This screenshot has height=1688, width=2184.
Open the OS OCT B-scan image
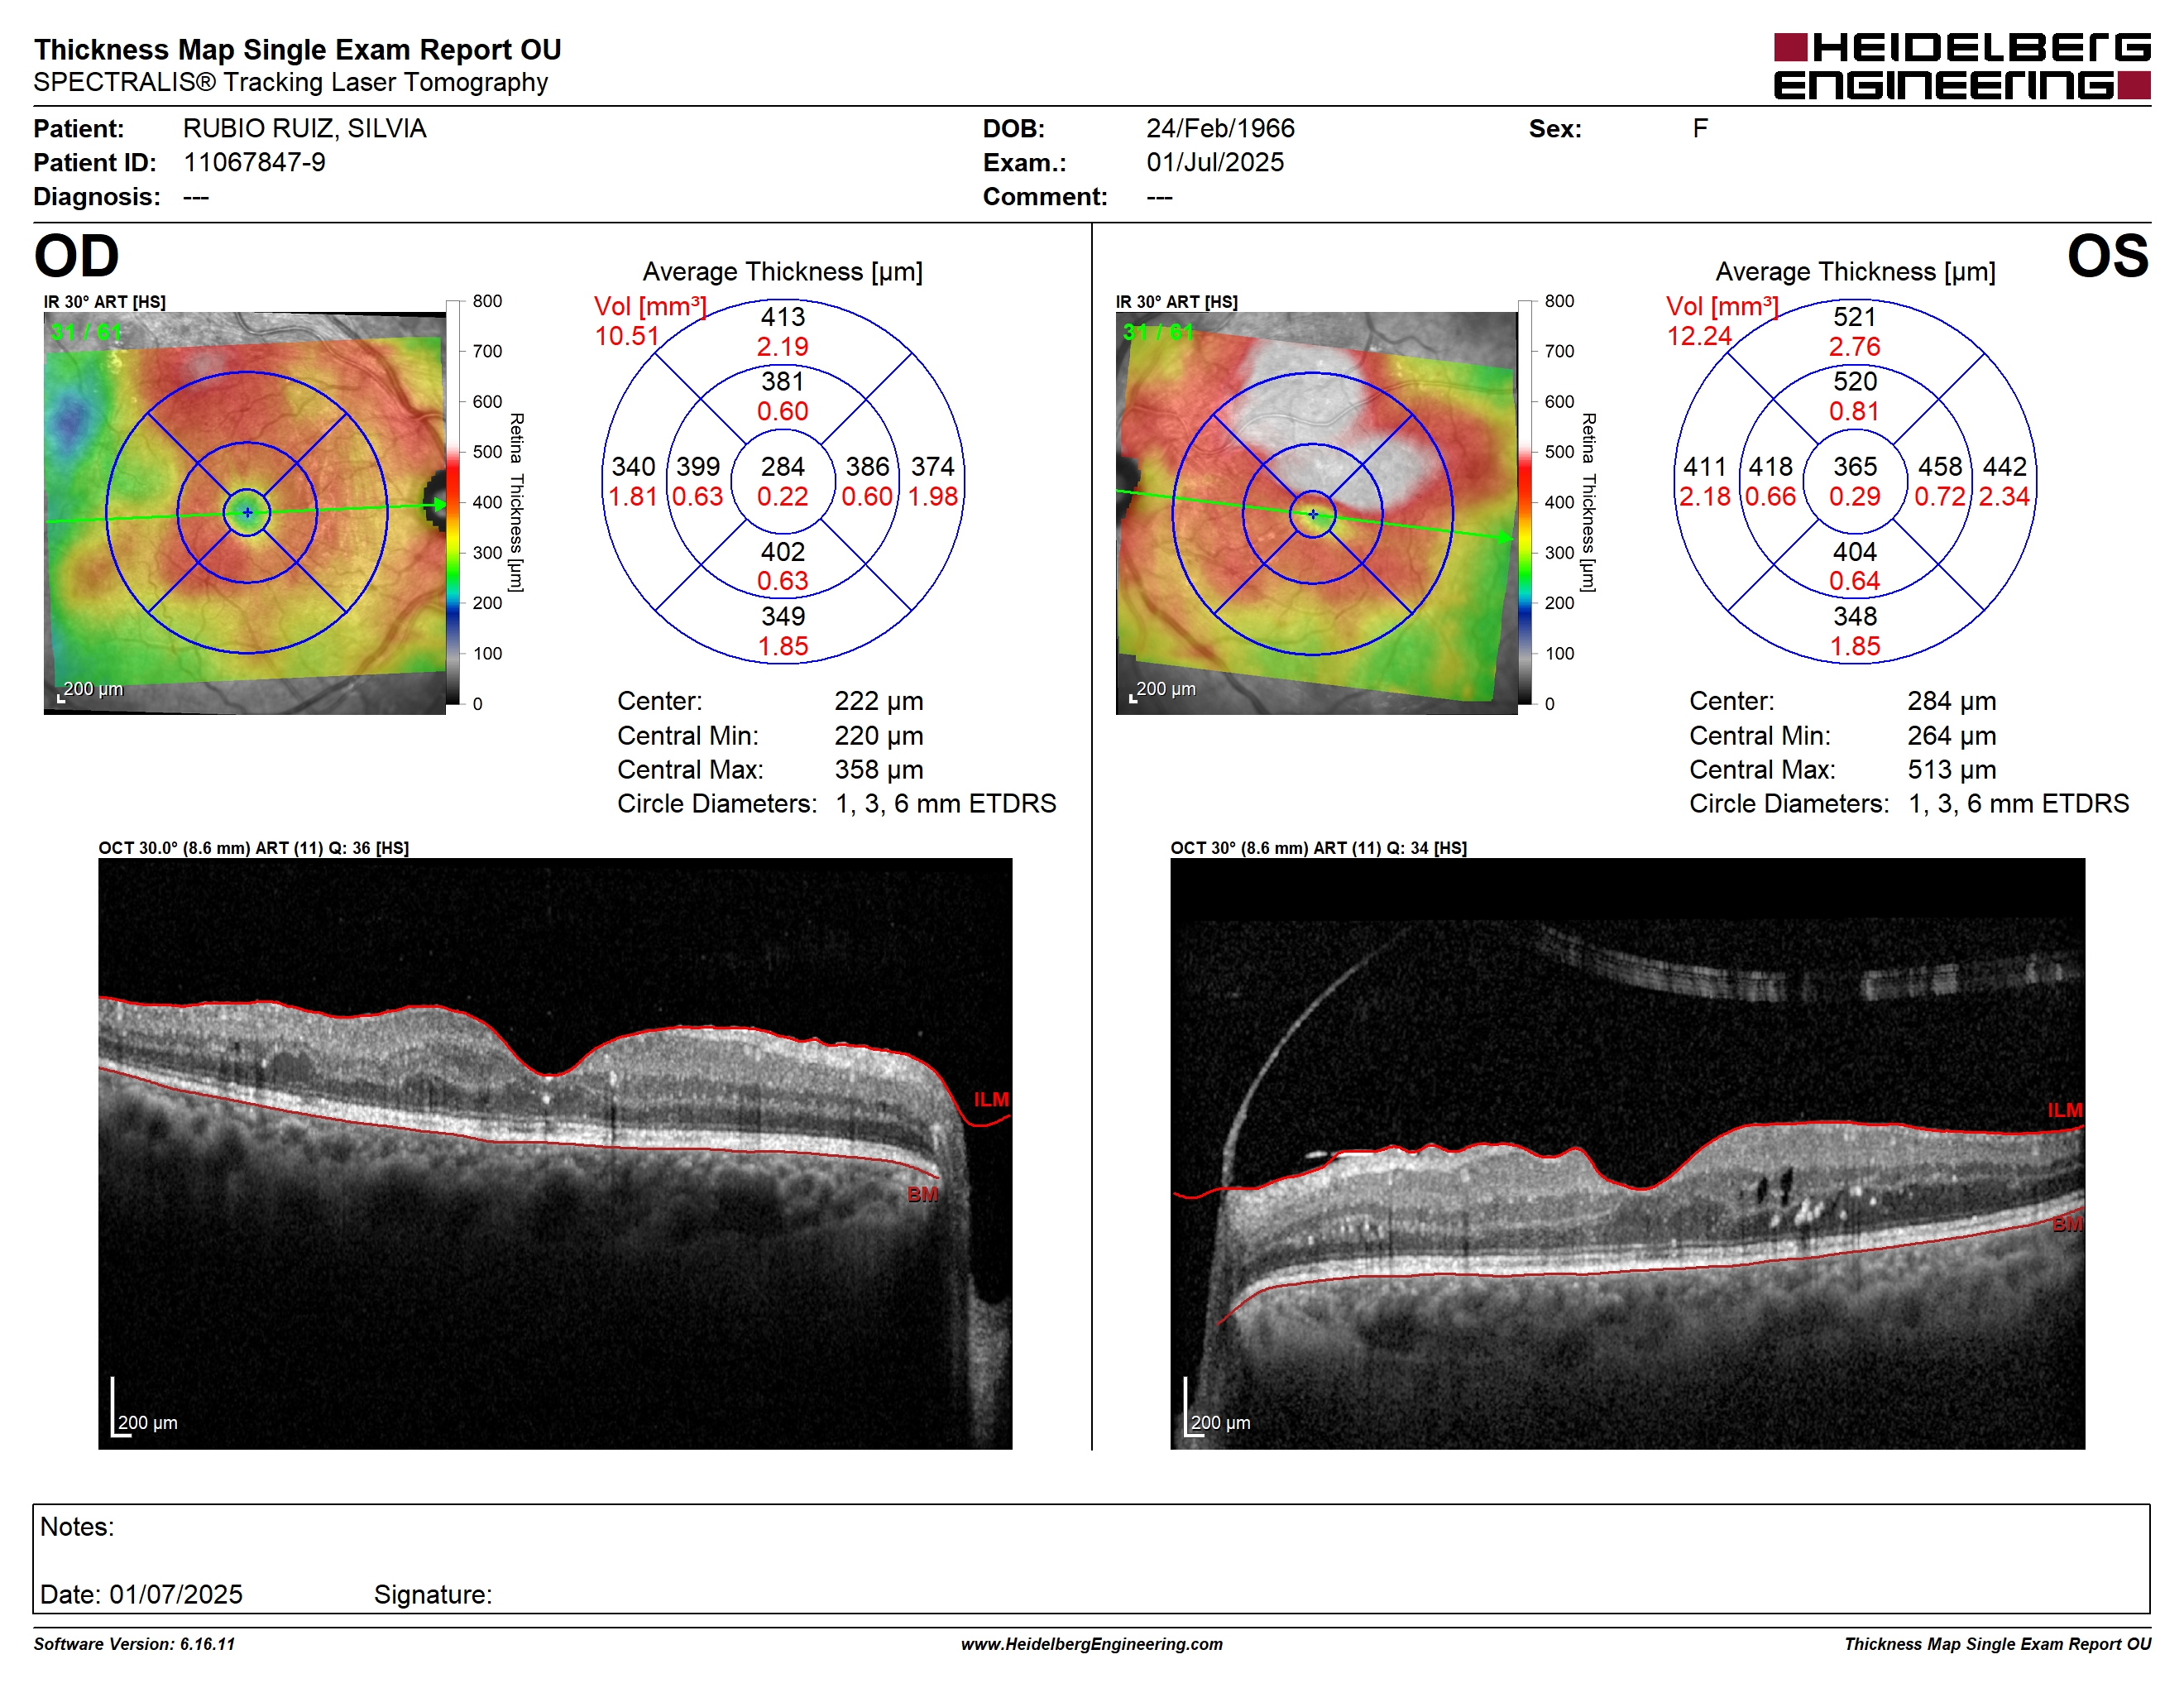click(1628, 1153)
